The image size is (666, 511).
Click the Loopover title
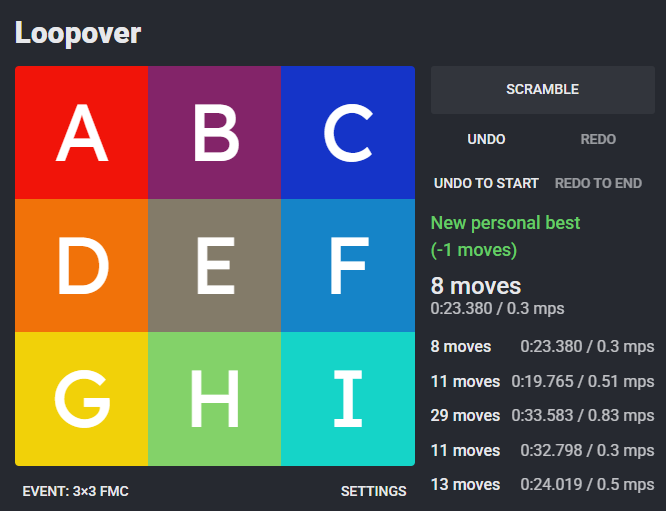[x=78, y=33]
